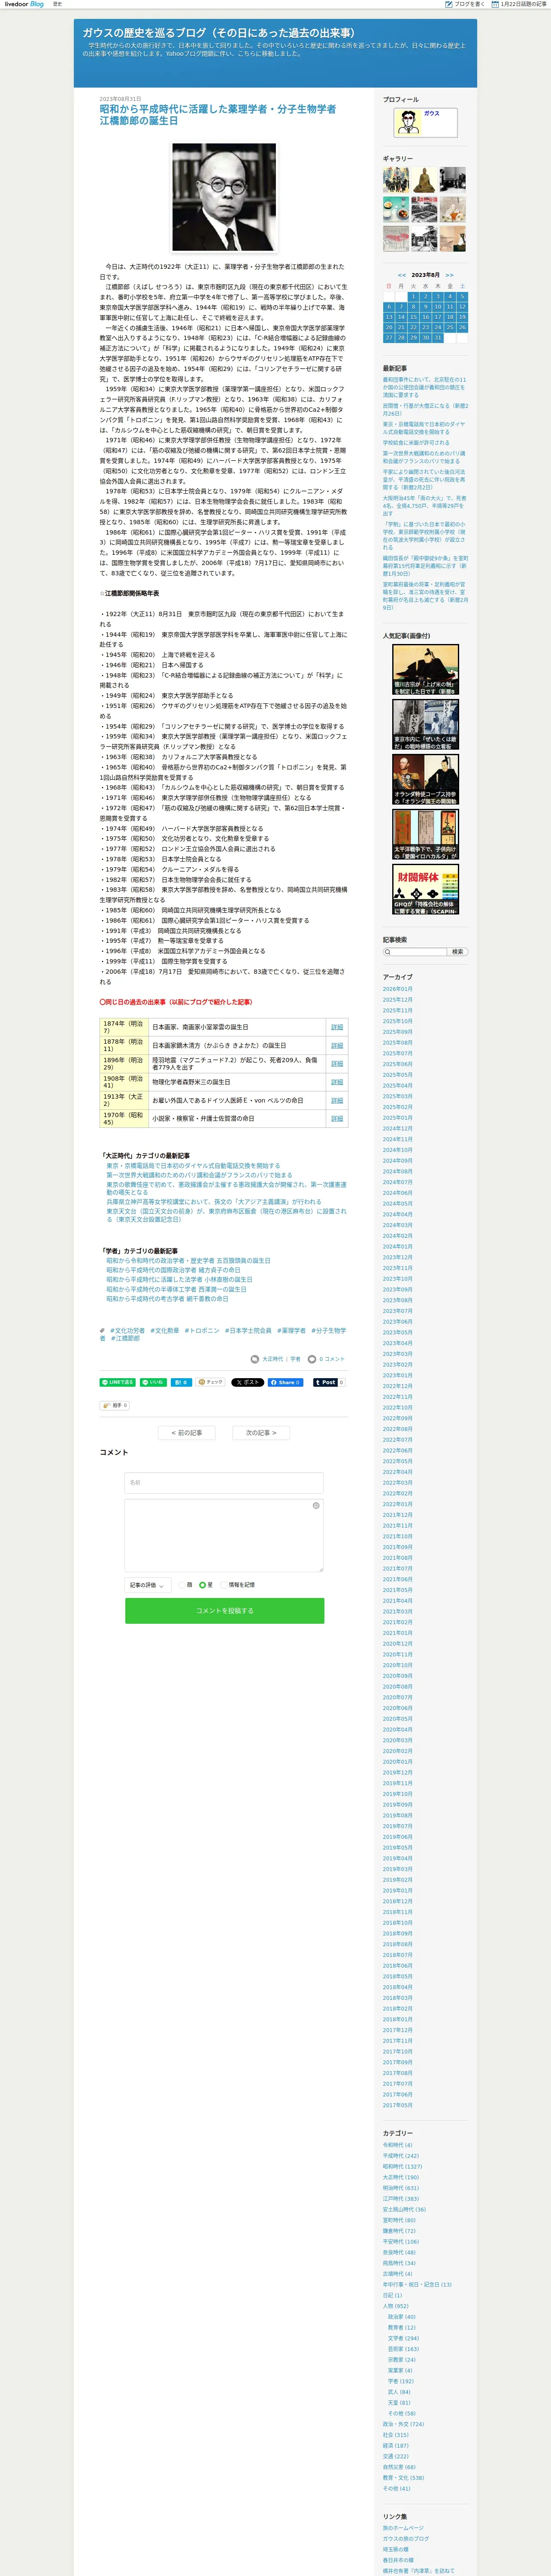Screen dimensions: 551x2576
Task: Open 詳細 link for 1970年 row
Action: [337, 1119]
